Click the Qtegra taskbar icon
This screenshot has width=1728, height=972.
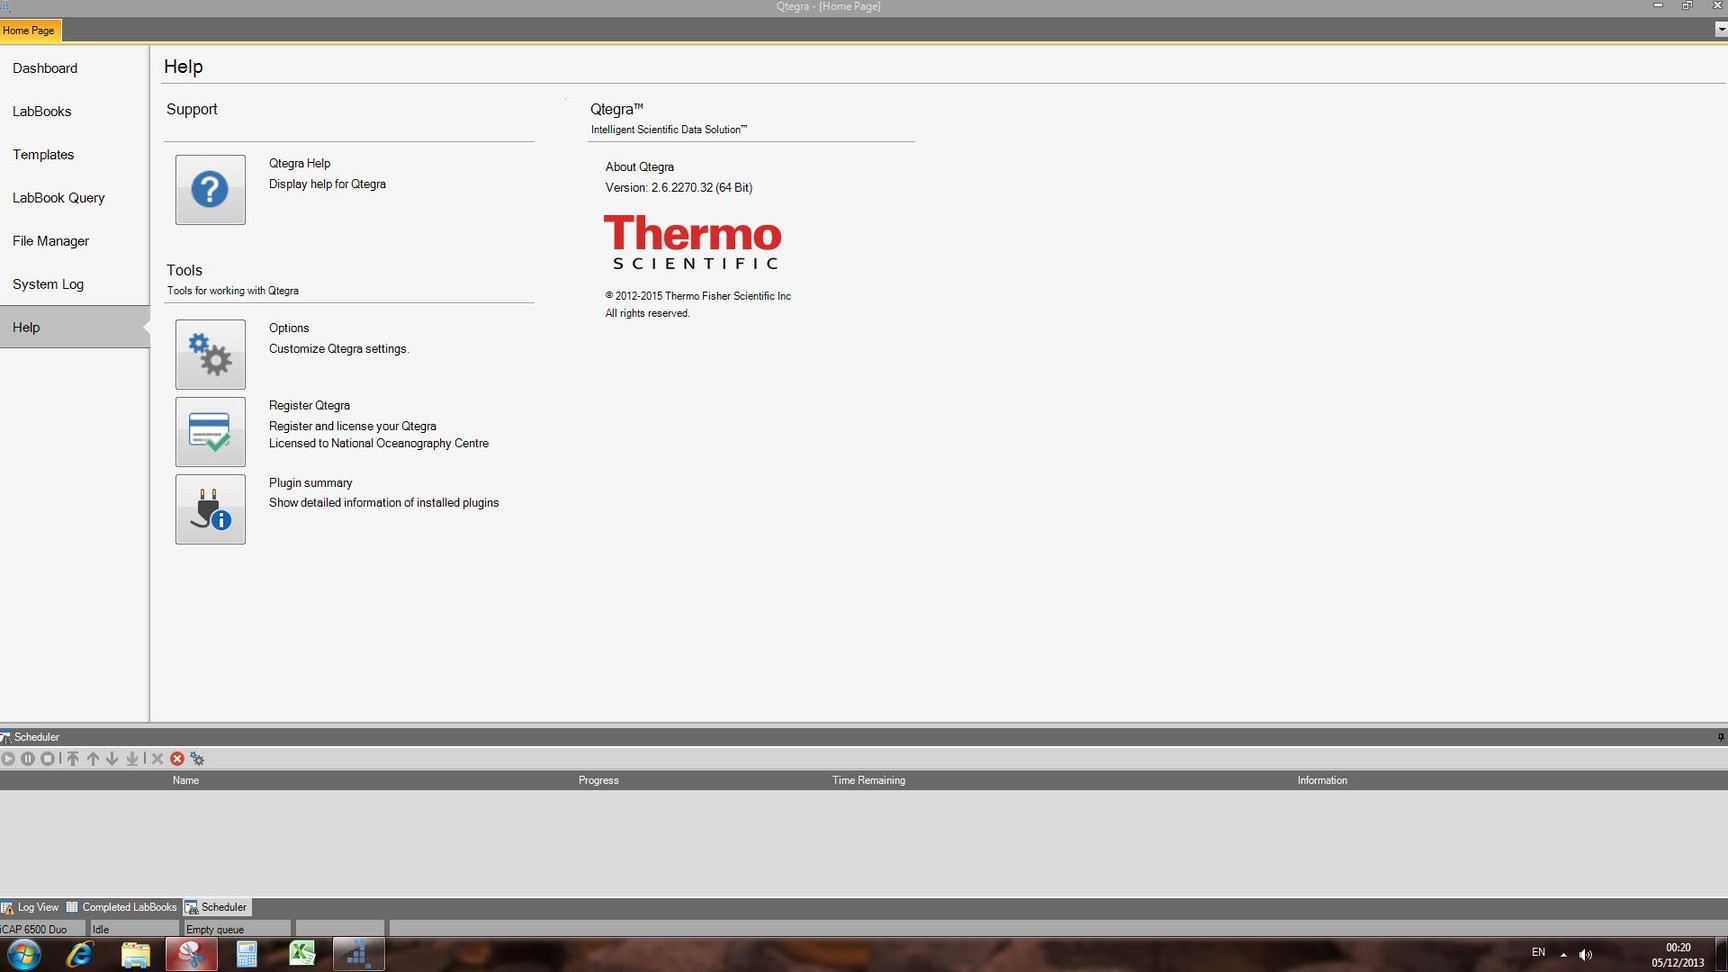point(358,954)
